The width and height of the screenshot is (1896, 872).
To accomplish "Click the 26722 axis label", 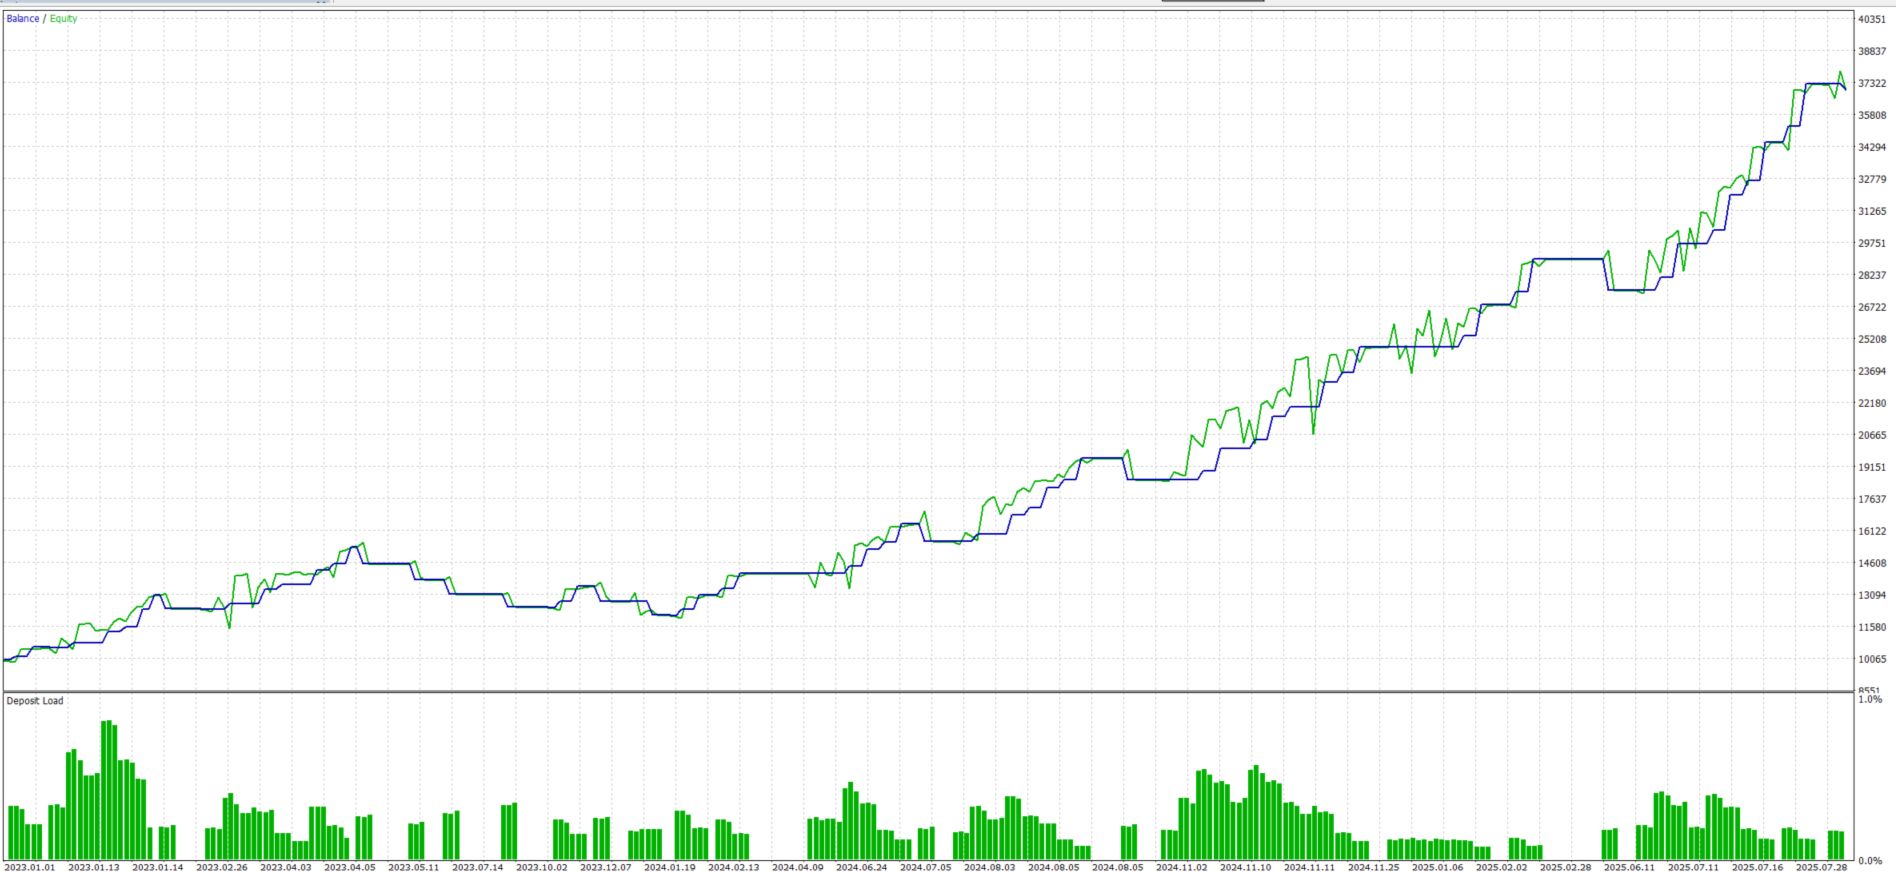I will point(1872,307).
